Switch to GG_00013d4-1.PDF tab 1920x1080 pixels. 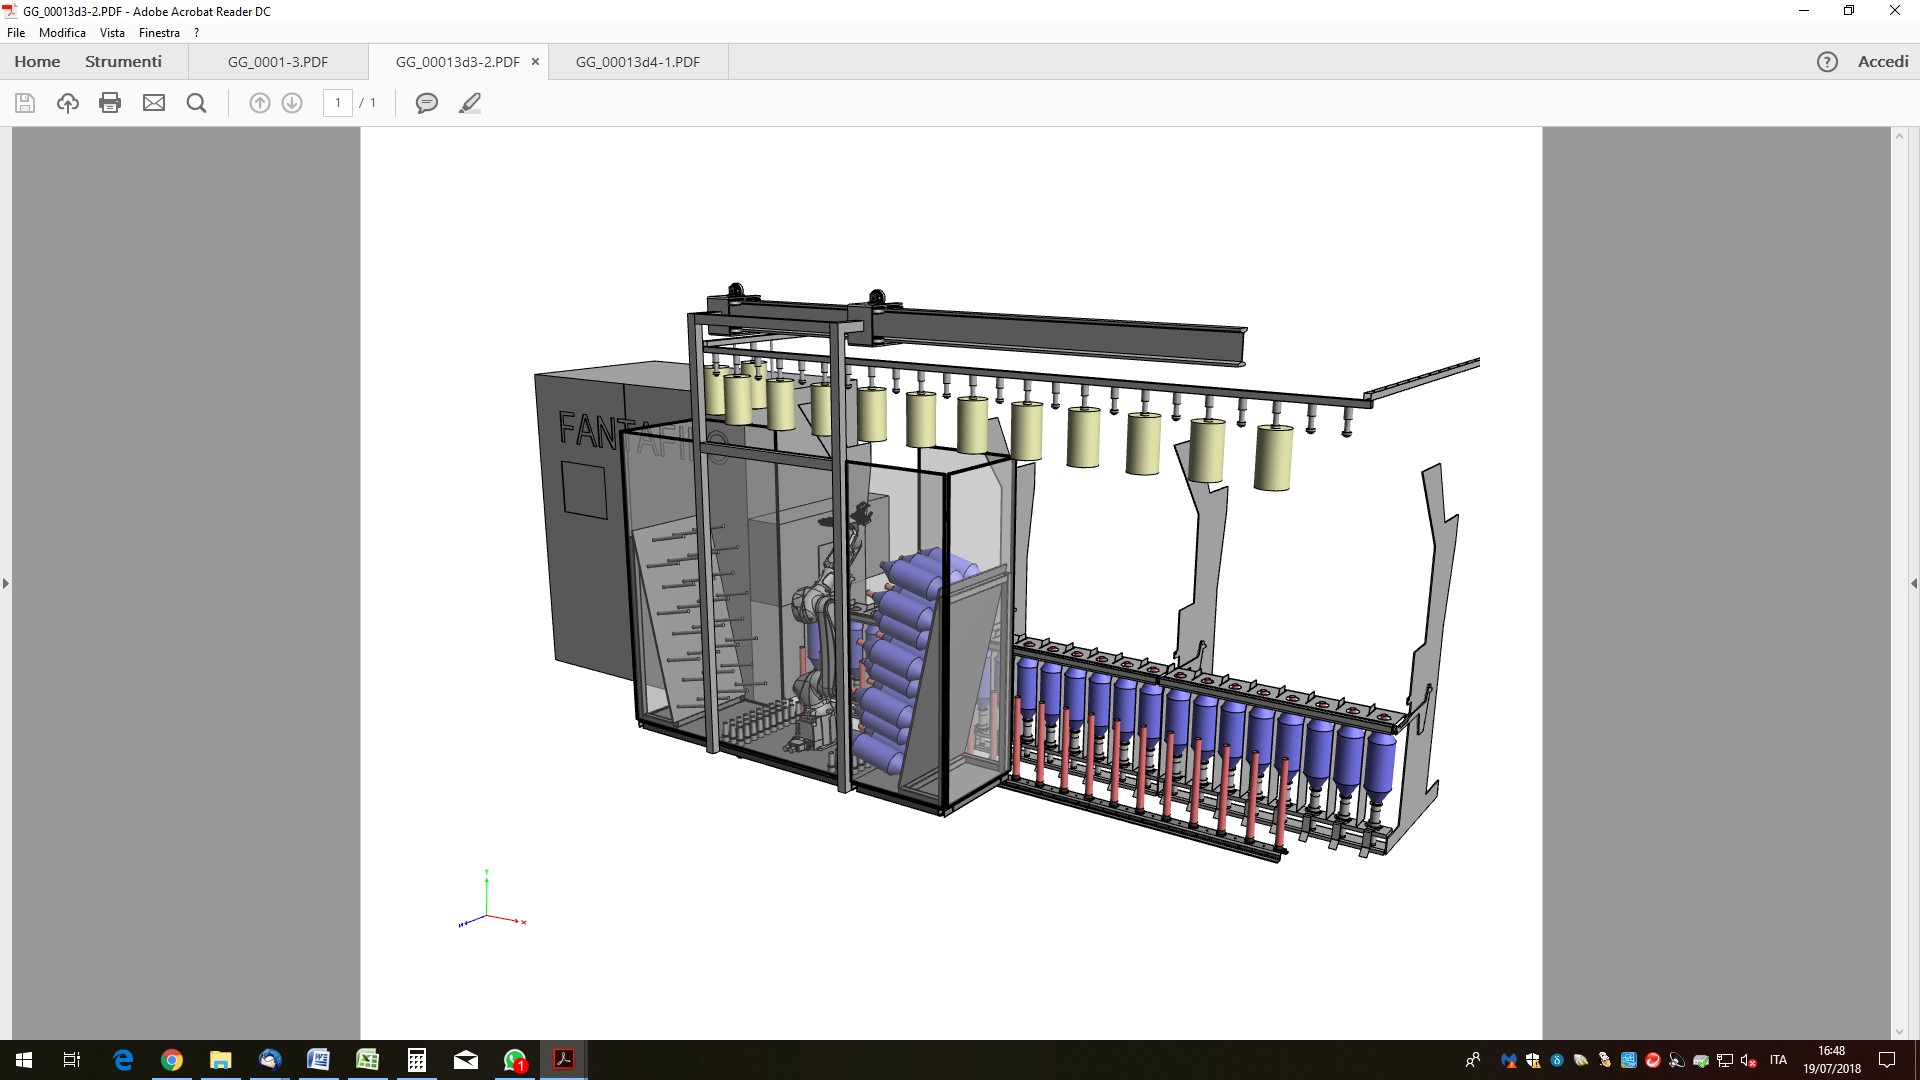[x=638, y=62]
